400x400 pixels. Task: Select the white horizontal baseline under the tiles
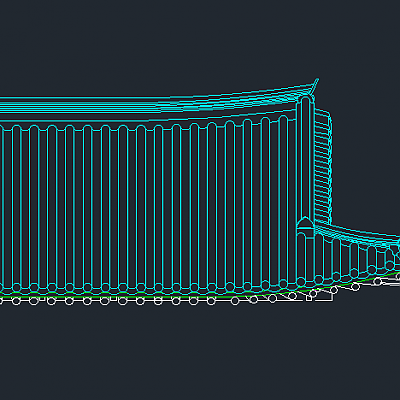coord(110,301)
